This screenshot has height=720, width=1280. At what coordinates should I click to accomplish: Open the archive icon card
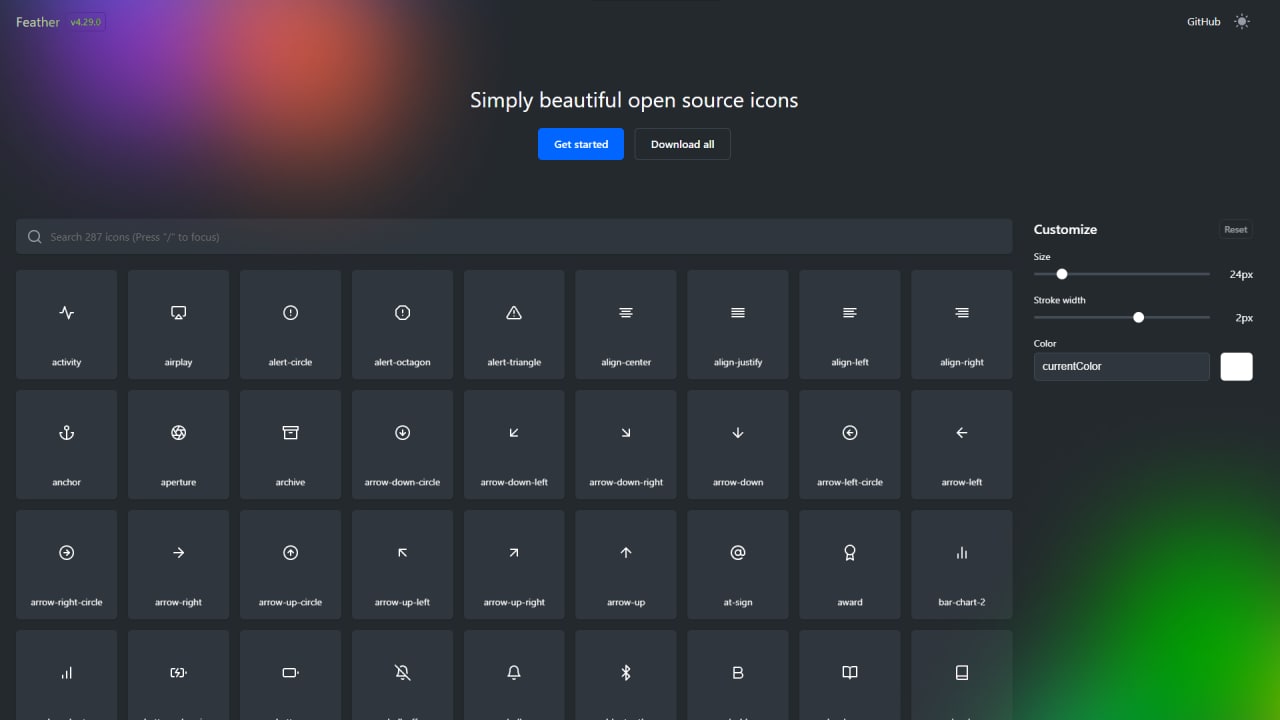(290, 444)
